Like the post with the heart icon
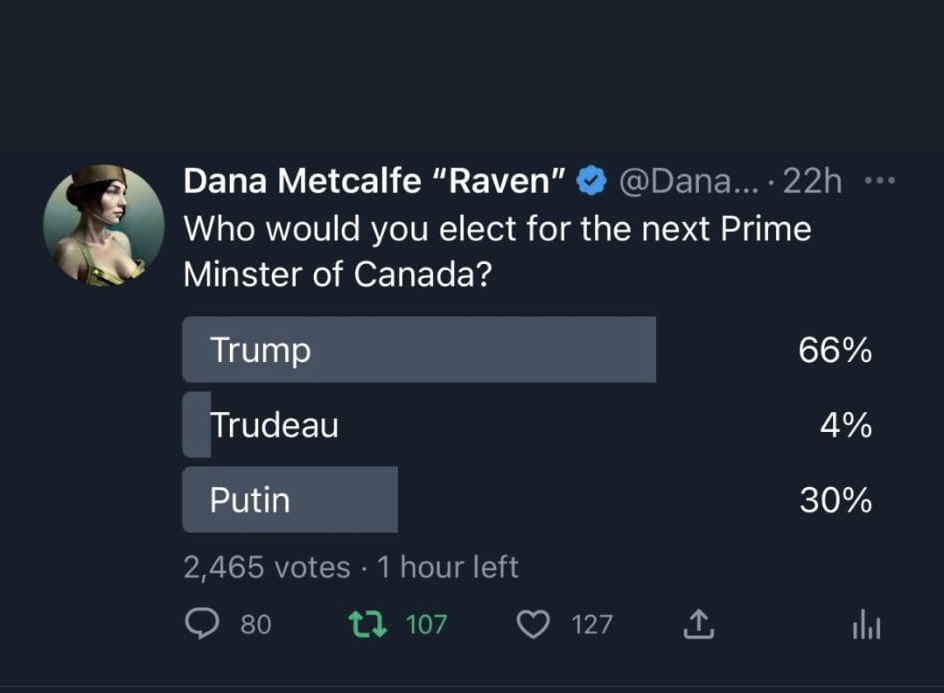This screenshot has width=944, height=693. pyautogui.click(x=533, y=624)
